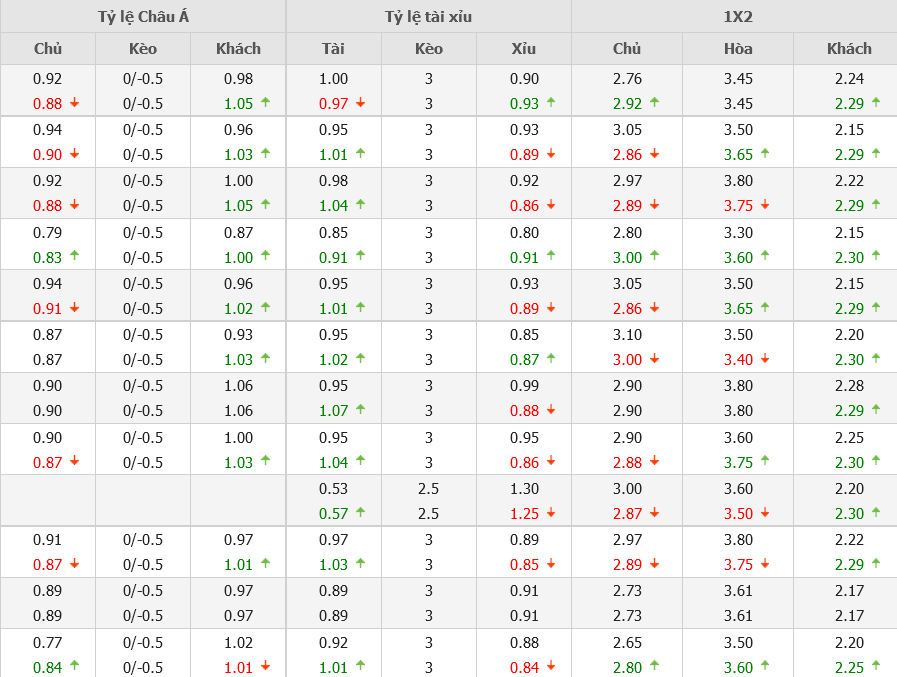
Task: Select the 0.53 Tài odds cell
Action: pyautogui.click(x=333, y=488)
